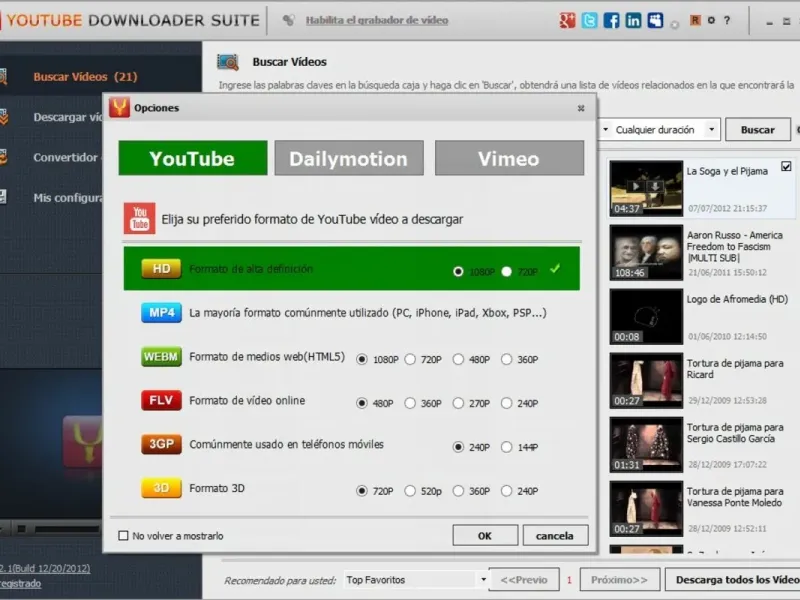Select FLV 270P option

click(458, 403)
